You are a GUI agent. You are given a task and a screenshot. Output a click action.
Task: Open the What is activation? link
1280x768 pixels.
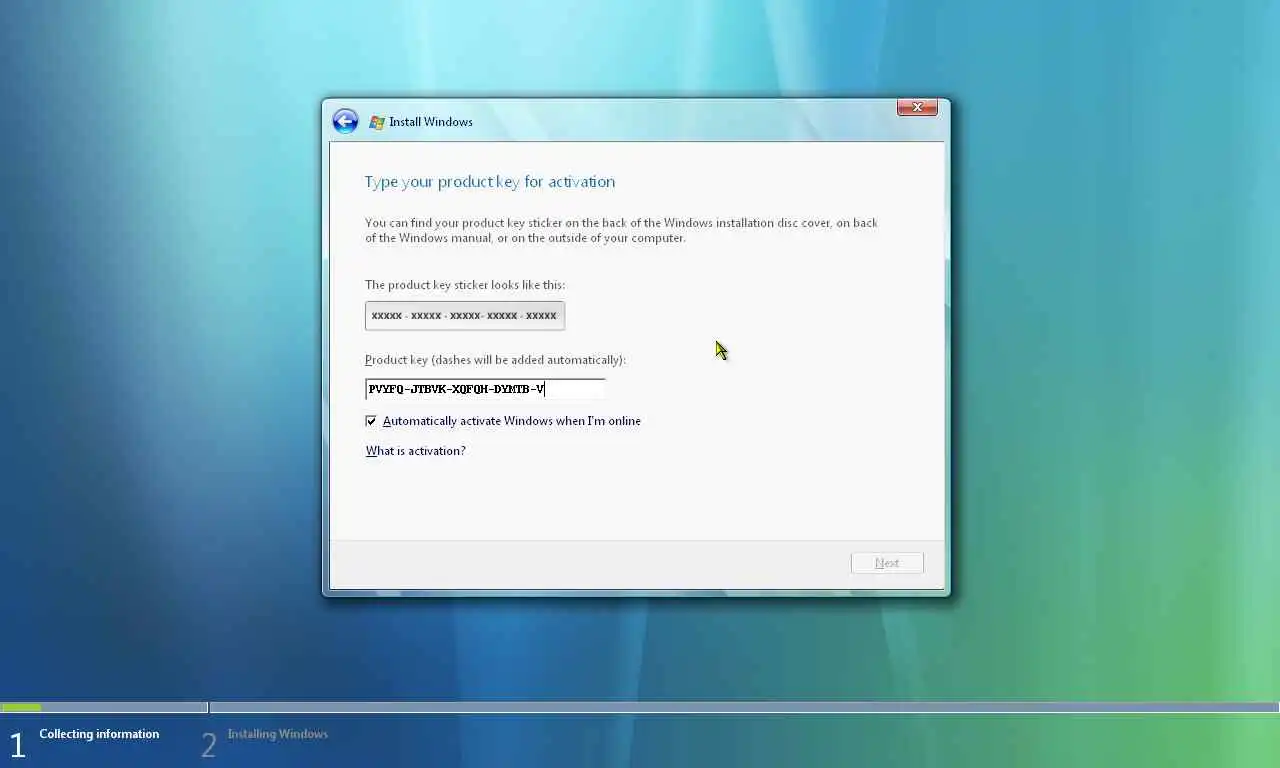pyautogui.click(x=415, y=451)
